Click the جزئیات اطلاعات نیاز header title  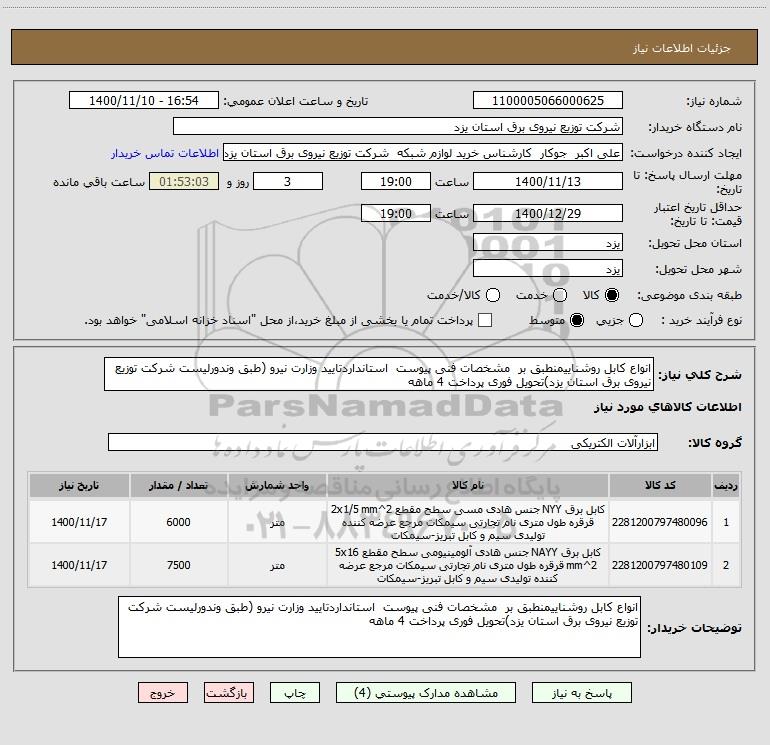[x=682, y=48]
